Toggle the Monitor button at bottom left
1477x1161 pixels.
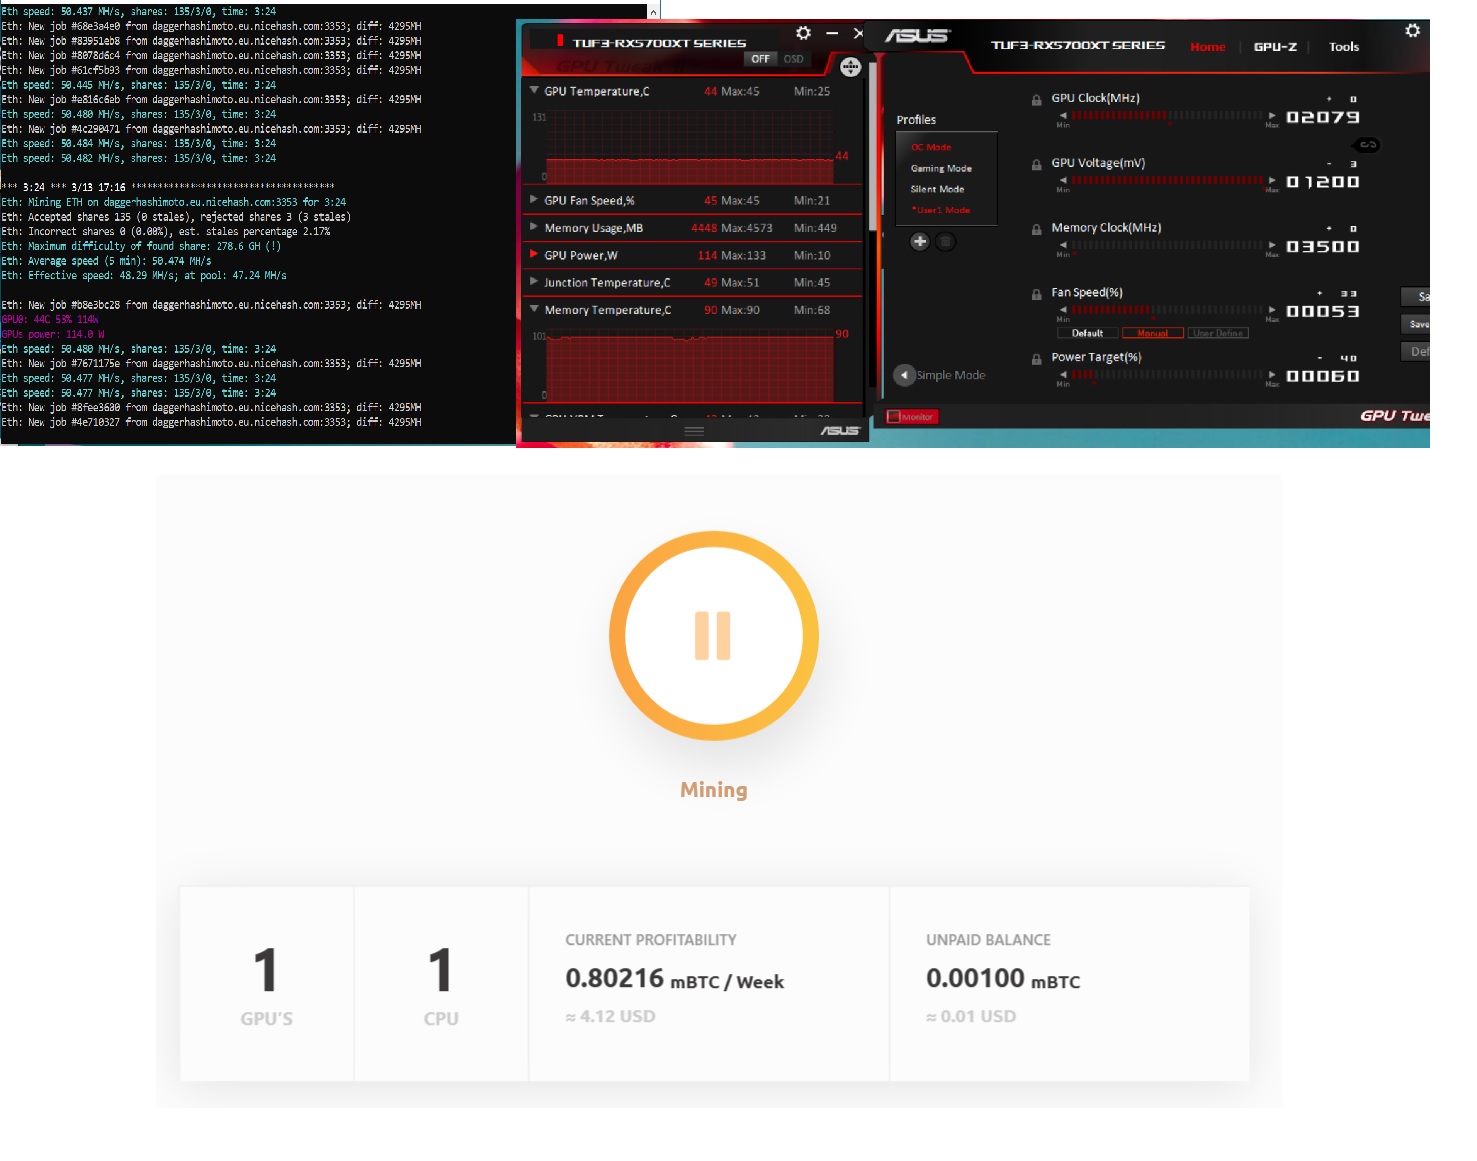click(x=911, y=417)
